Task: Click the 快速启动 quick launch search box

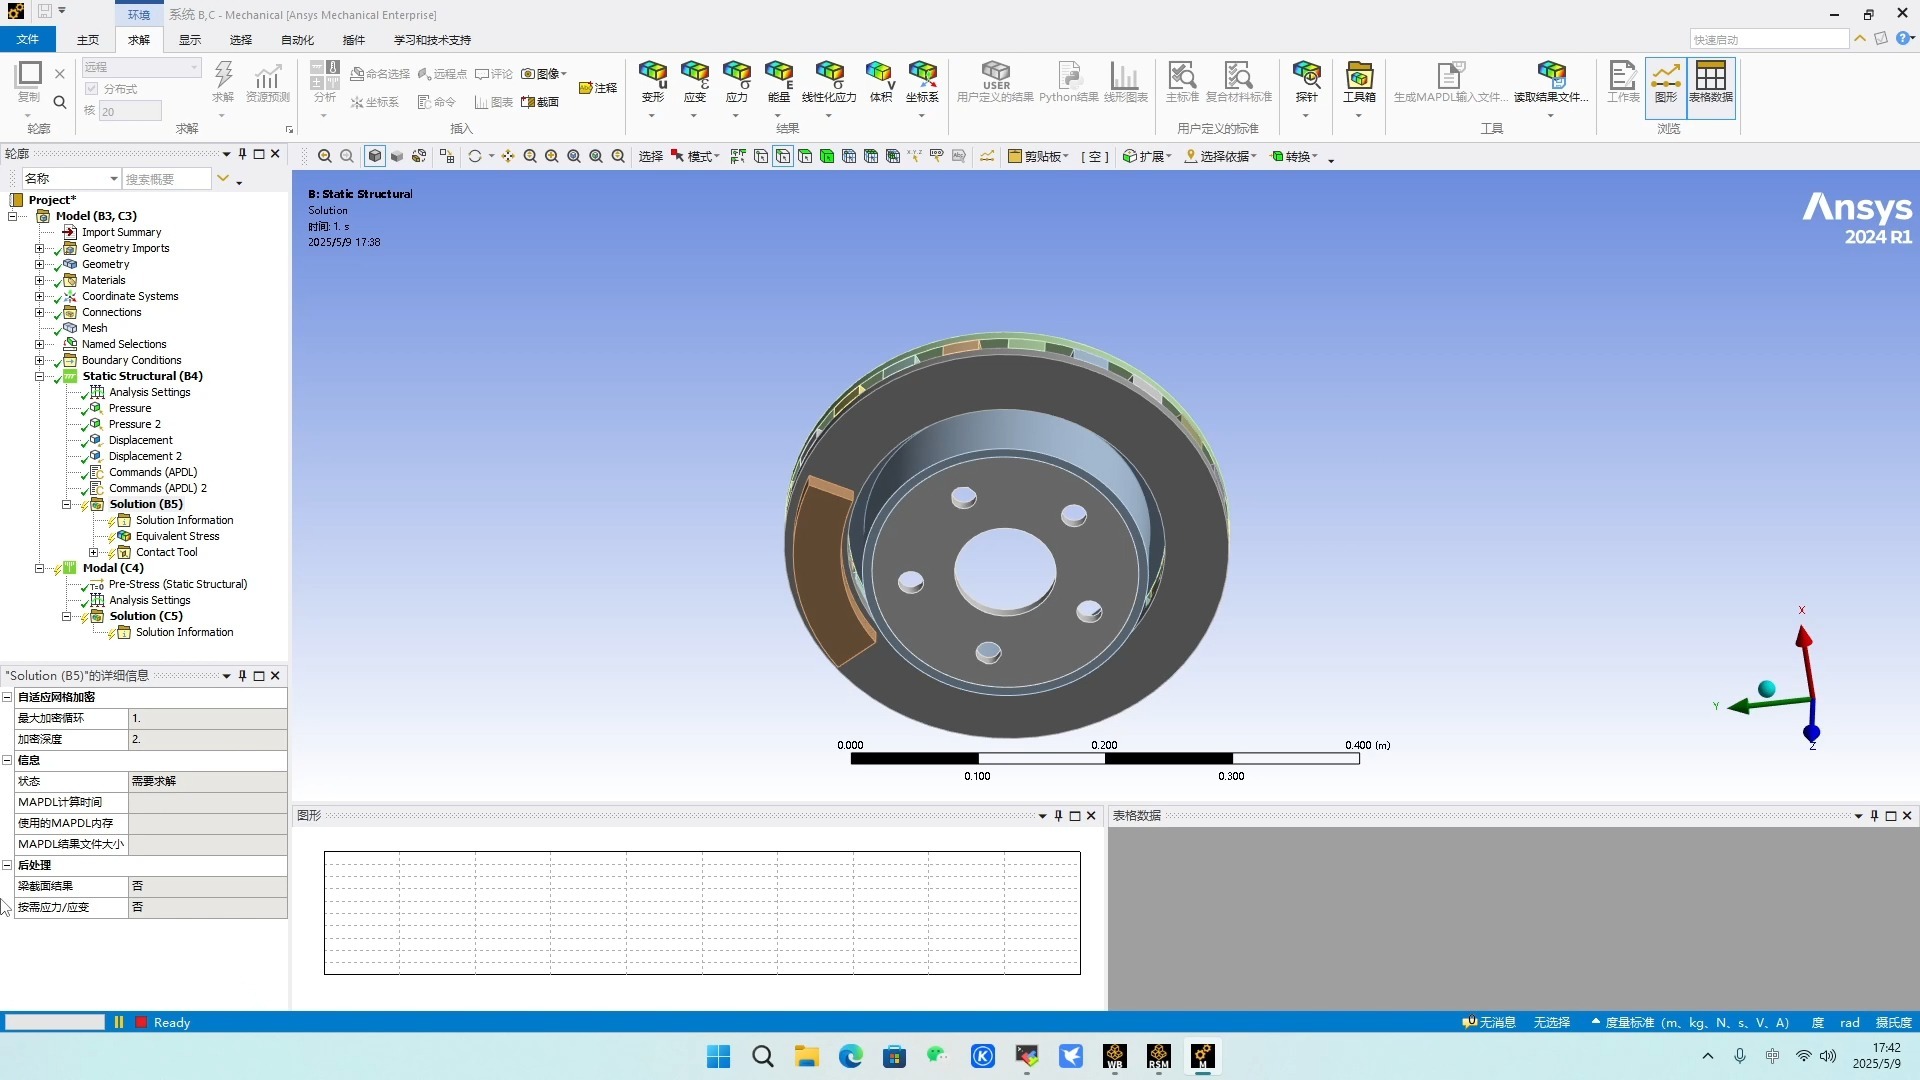Action: coord(1770,39)
